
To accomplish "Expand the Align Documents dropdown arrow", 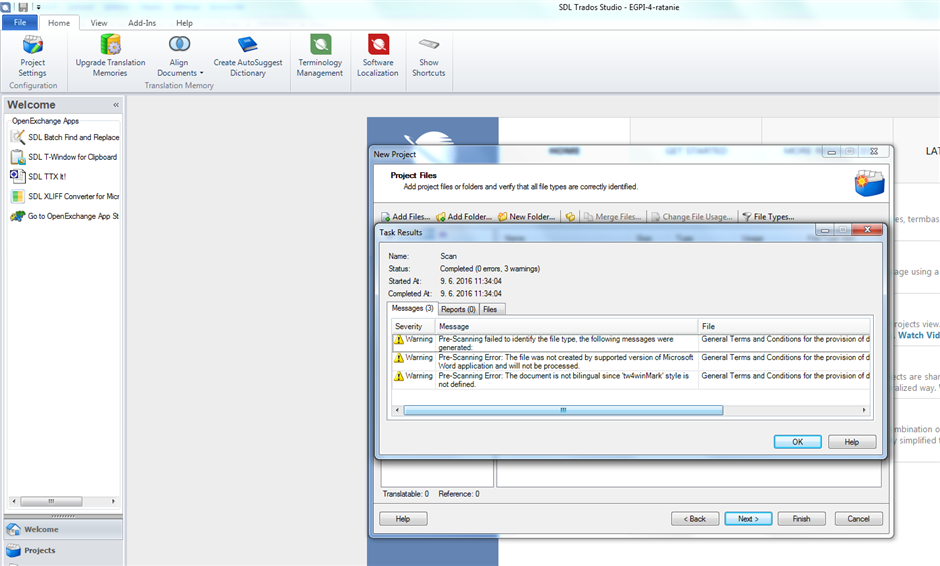I will (x=201, y=73).
